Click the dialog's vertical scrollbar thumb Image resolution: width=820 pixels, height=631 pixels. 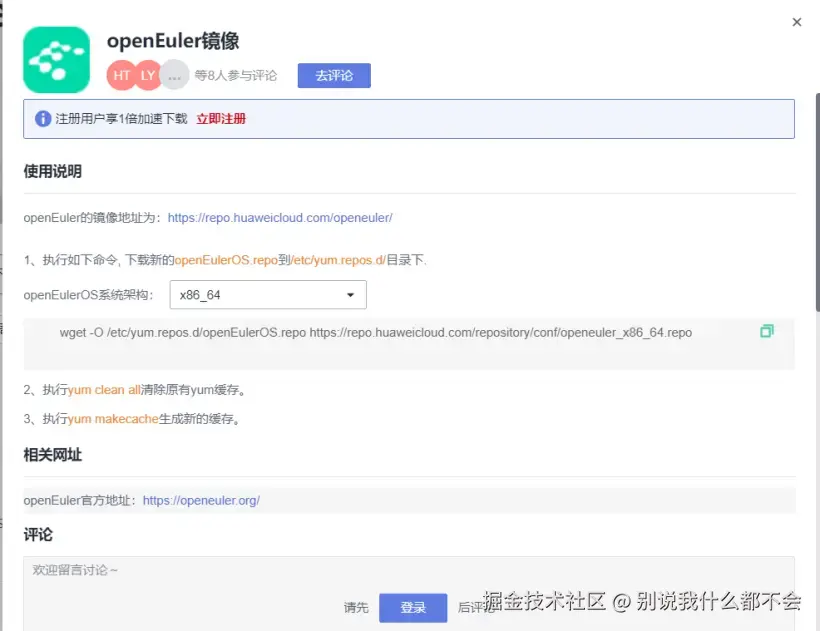817,202
